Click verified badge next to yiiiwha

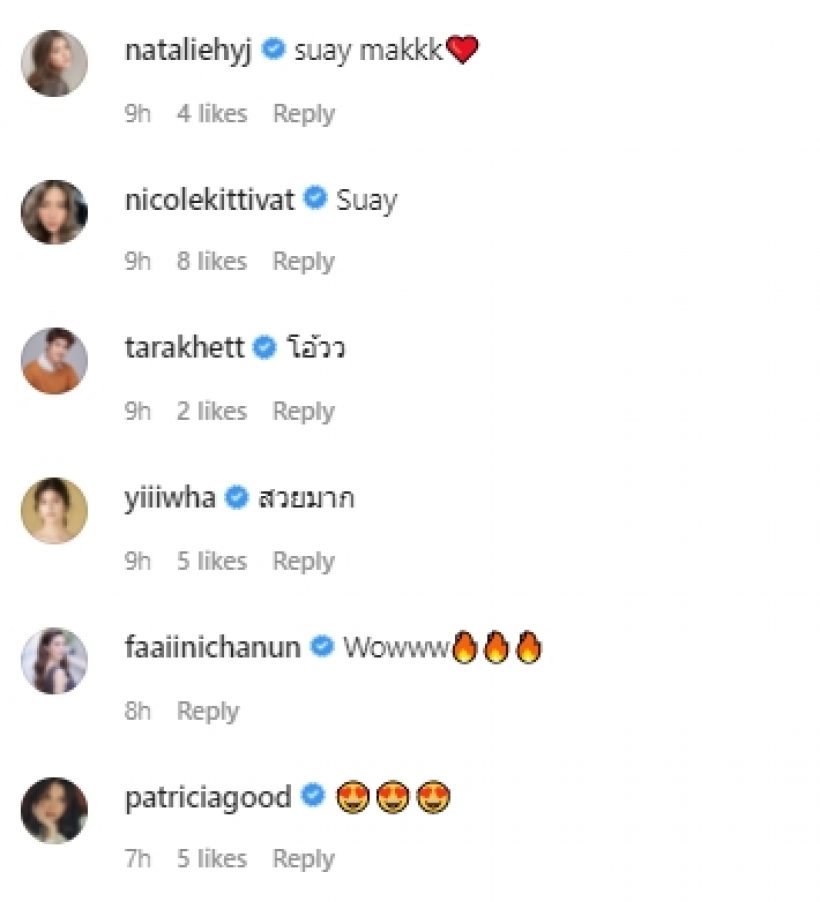[236, 497]
